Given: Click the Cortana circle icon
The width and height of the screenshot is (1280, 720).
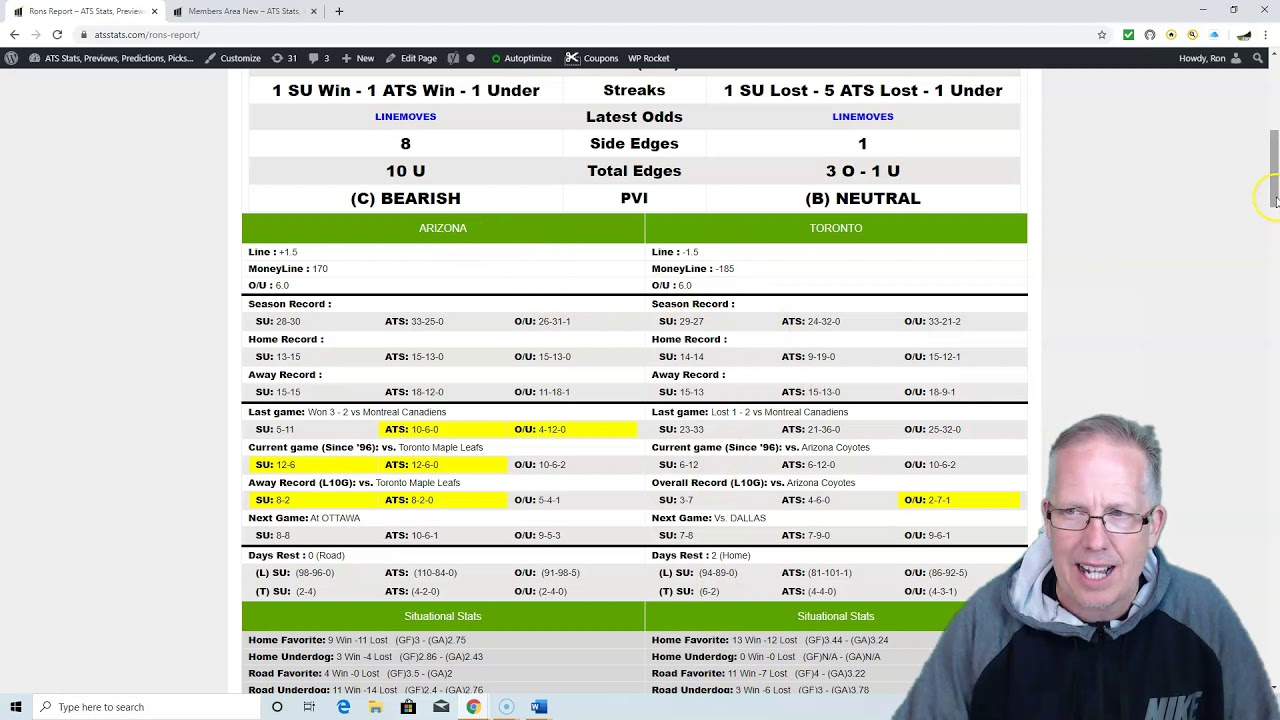Looking at the screenshot, I should 277,707.
